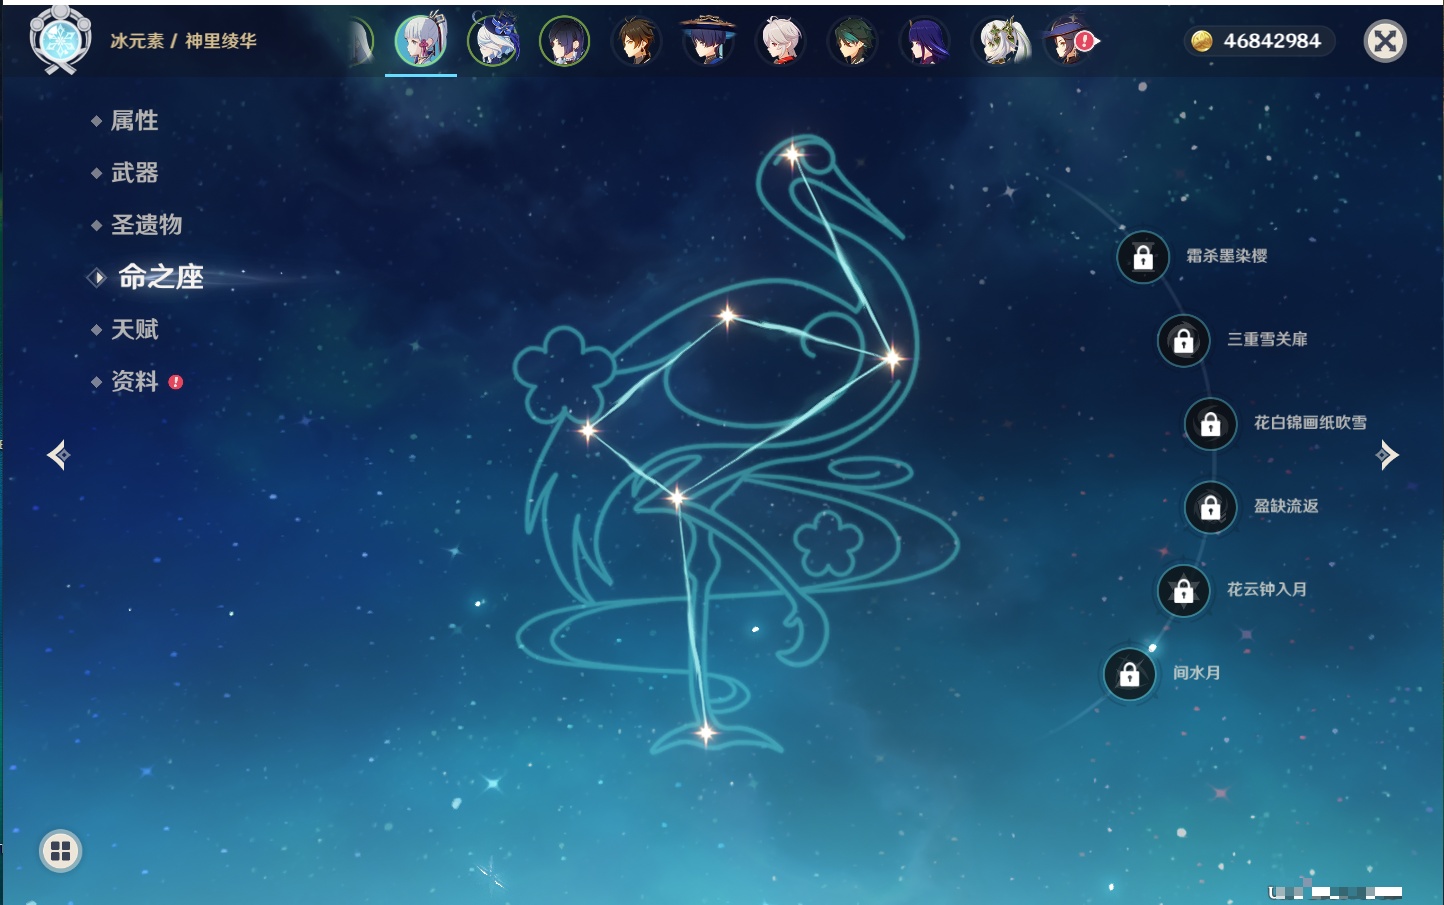Click the locked 花云钟入月 constellation icon
The image size is (1444, 905).
(1184, 590)
